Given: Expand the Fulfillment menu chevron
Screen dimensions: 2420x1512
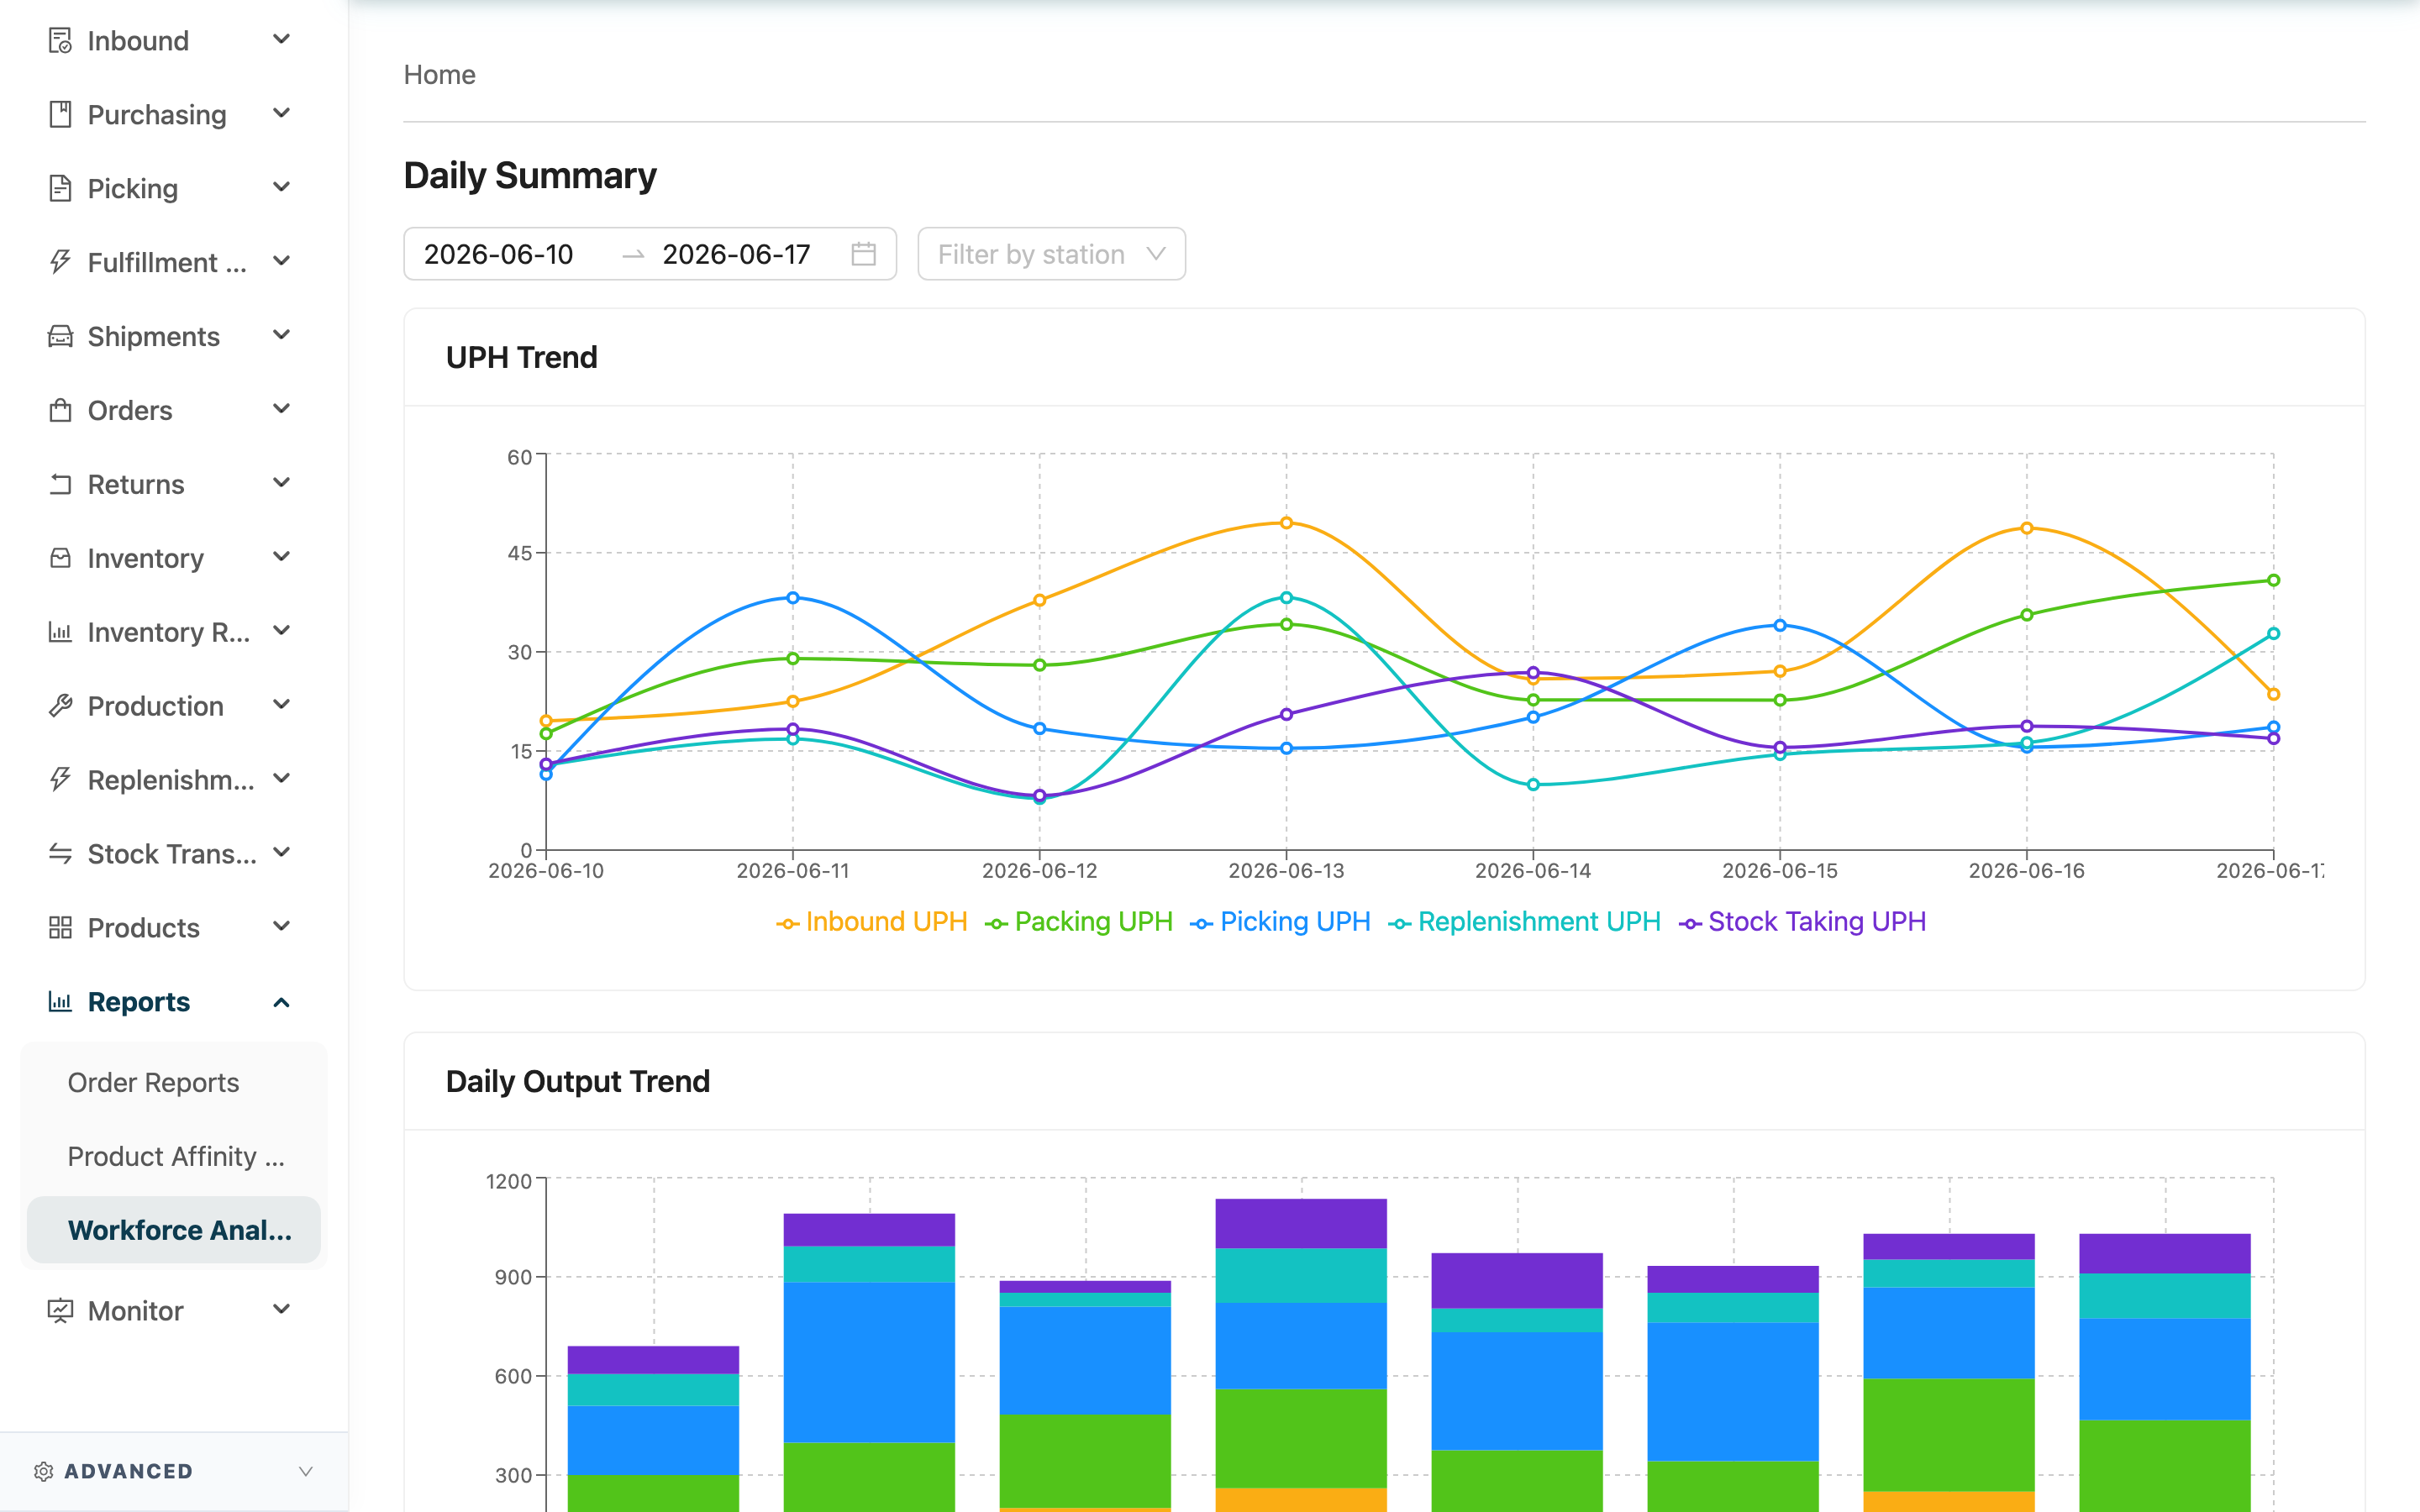Looking at the screenshot, I should tap(282, 262).
